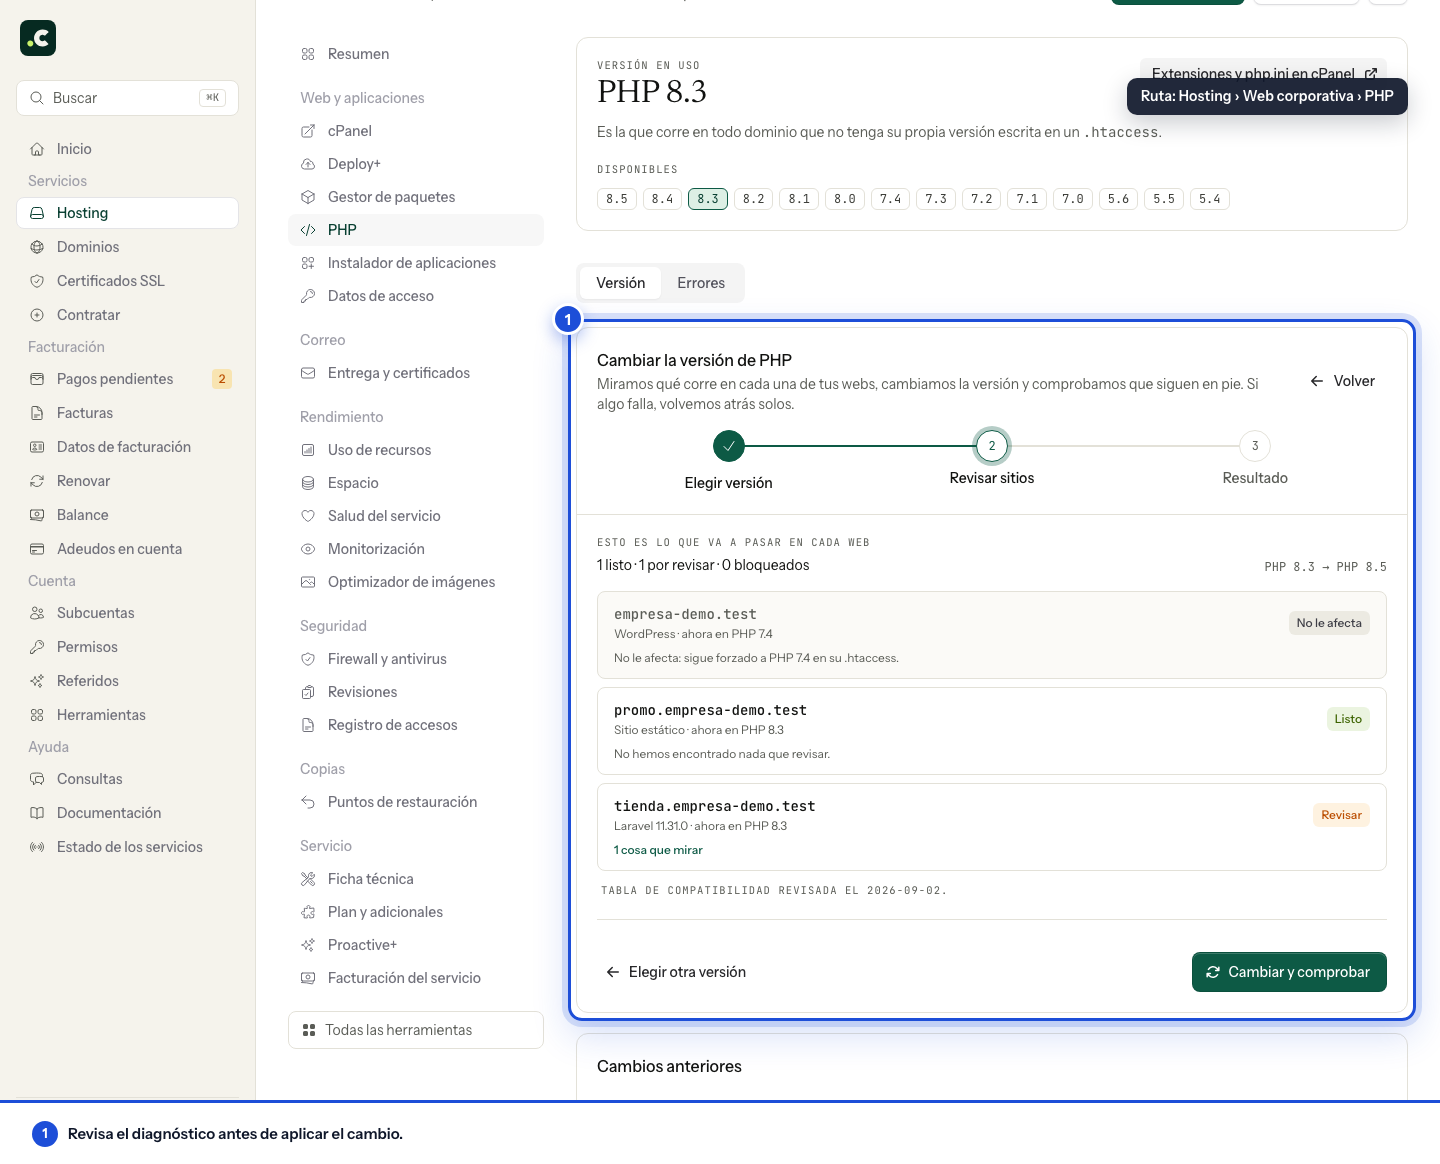Viewport: 1440px width, 1164px height.
Task: Open cPanel from Web y aplicaciones
Action: point(416,131)
